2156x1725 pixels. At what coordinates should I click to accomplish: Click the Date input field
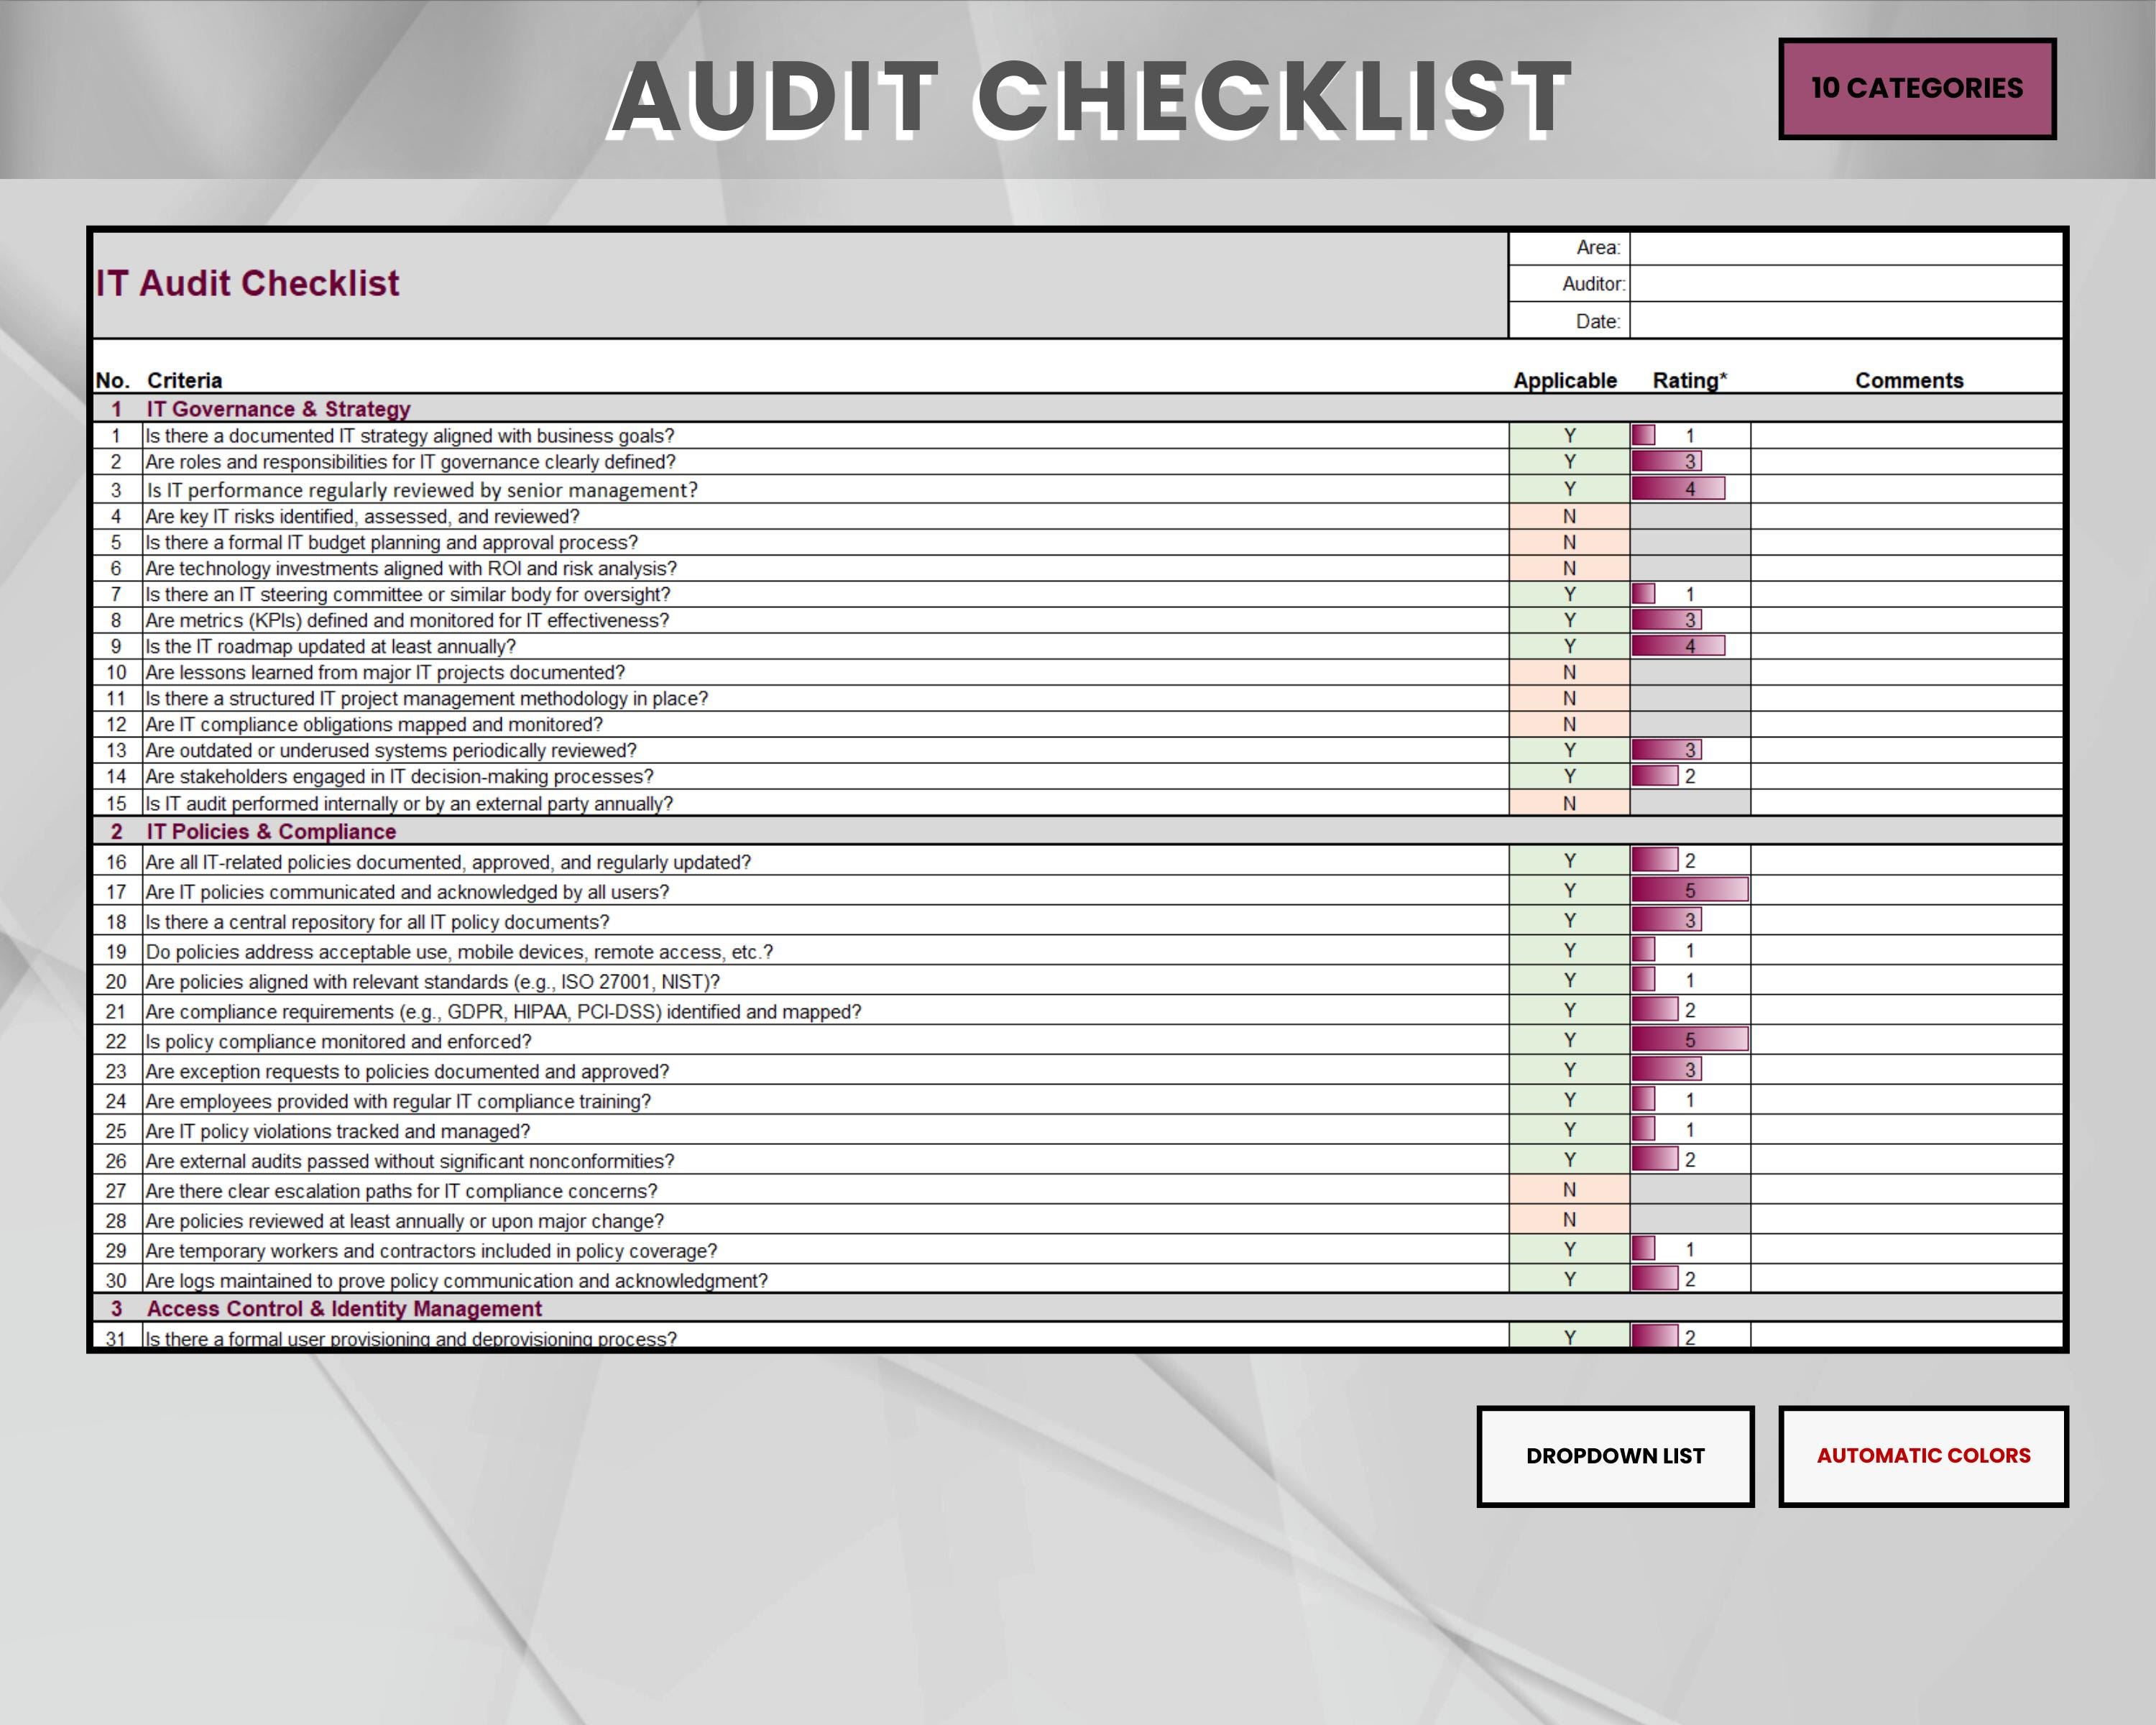[1850, 322]
